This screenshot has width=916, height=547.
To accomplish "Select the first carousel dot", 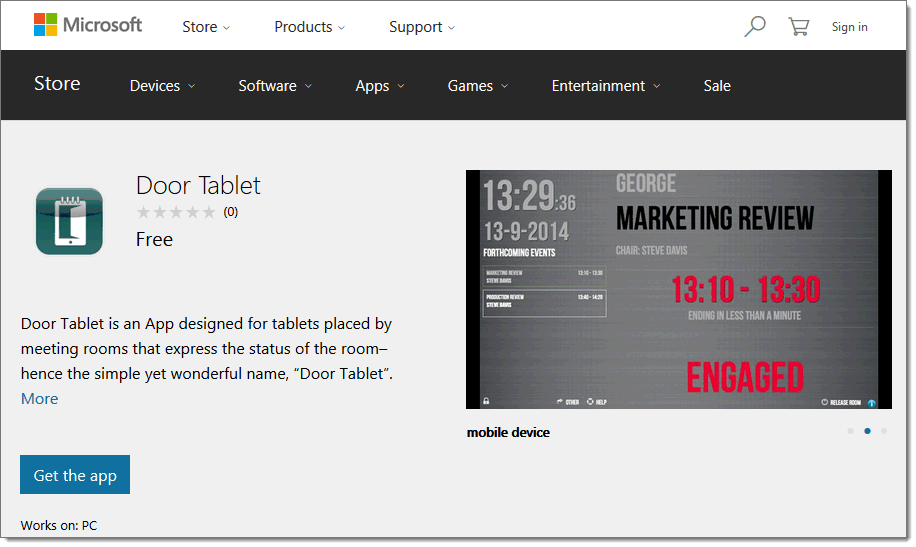I will coord(850,431).
